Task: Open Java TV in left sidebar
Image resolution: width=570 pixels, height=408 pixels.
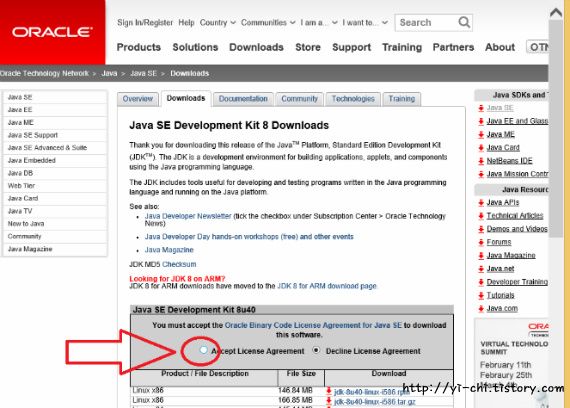Action: pos(55,211)
